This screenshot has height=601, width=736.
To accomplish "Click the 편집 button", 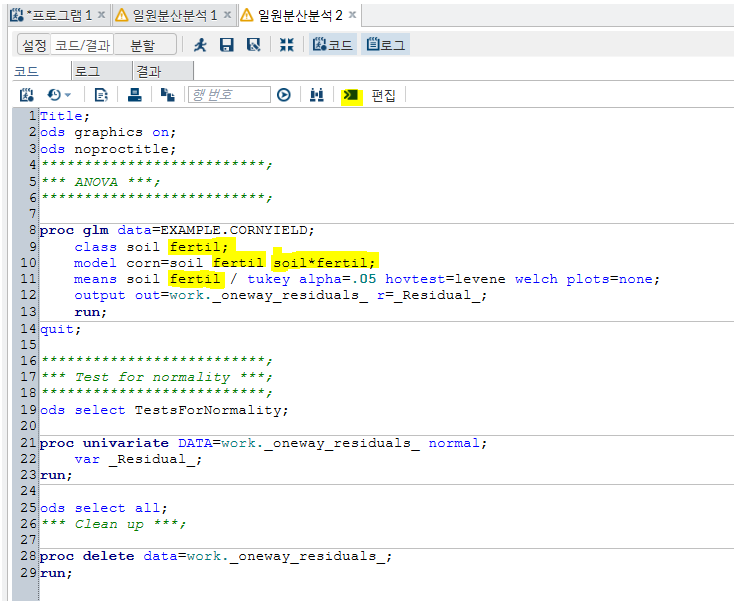I will click(x=384, y=95).
